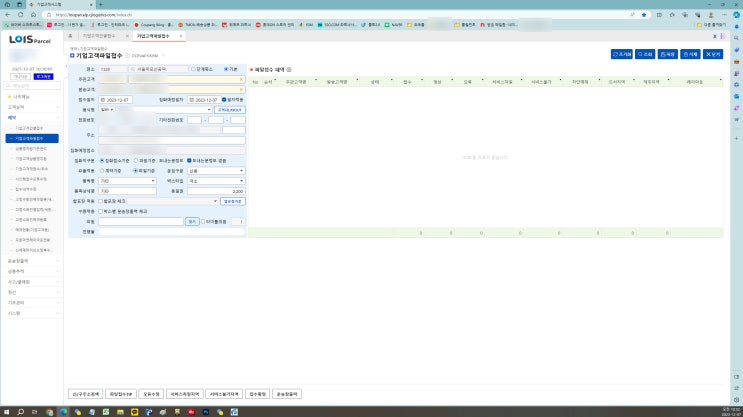Expand the 기초관리 sidebar menu
This screenshot has height=417, width=743.
point(32,303)
